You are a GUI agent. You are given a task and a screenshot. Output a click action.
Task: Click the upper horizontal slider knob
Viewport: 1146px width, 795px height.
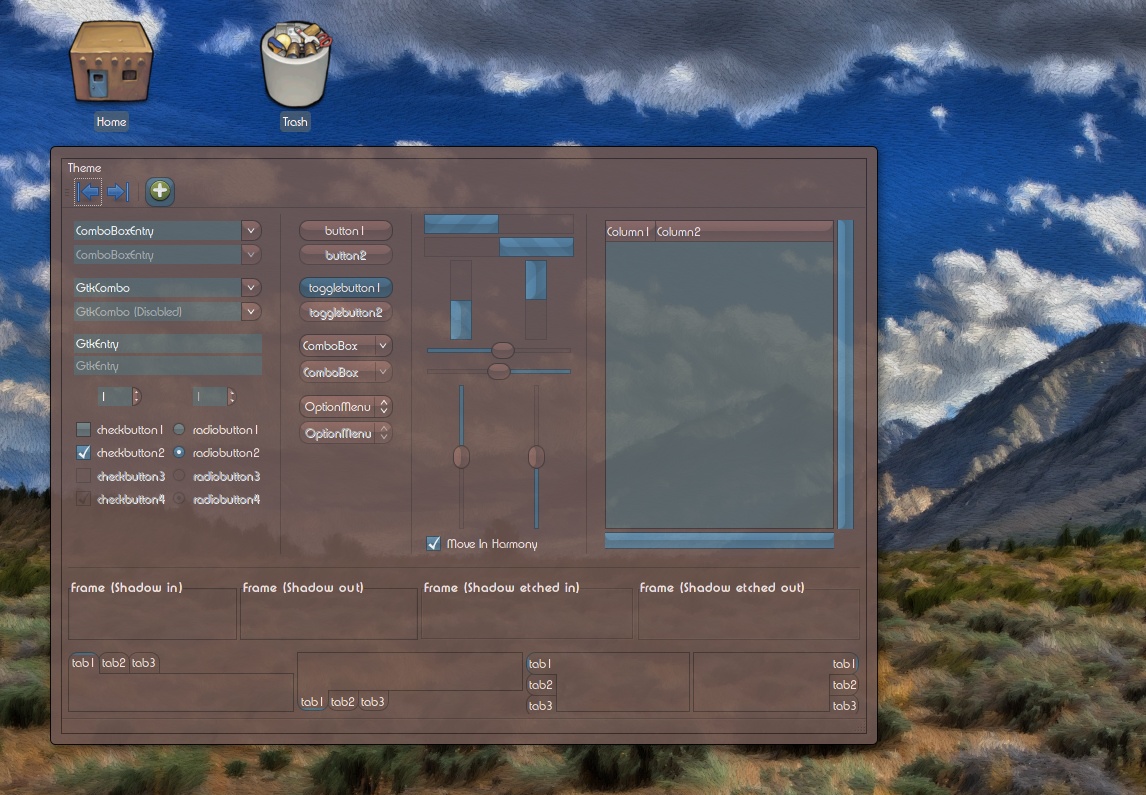502,350
